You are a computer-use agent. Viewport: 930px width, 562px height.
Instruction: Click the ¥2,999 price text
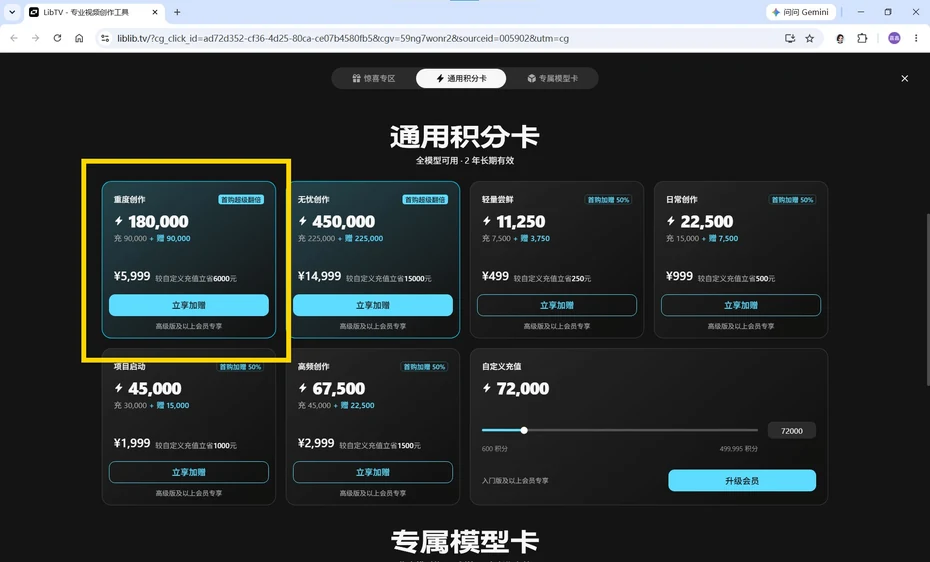(x=316, y=443)
